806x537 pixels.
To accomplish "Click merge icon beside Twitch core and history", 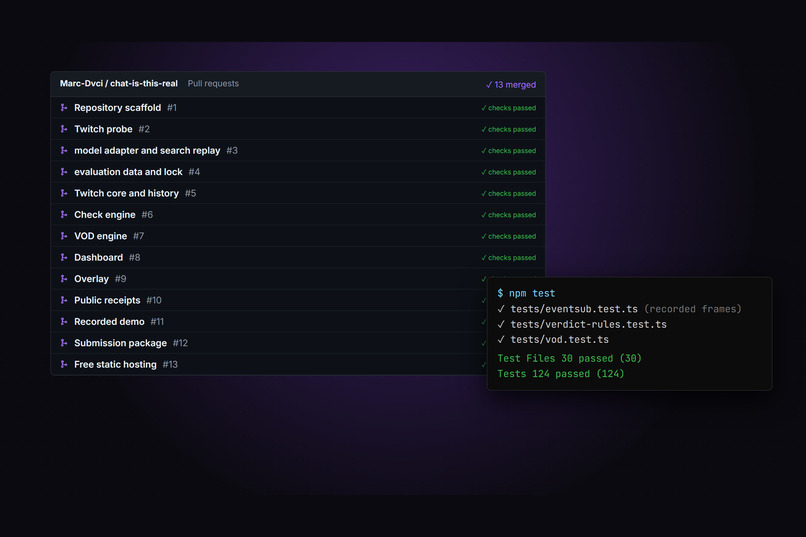I will pos(64,193).
